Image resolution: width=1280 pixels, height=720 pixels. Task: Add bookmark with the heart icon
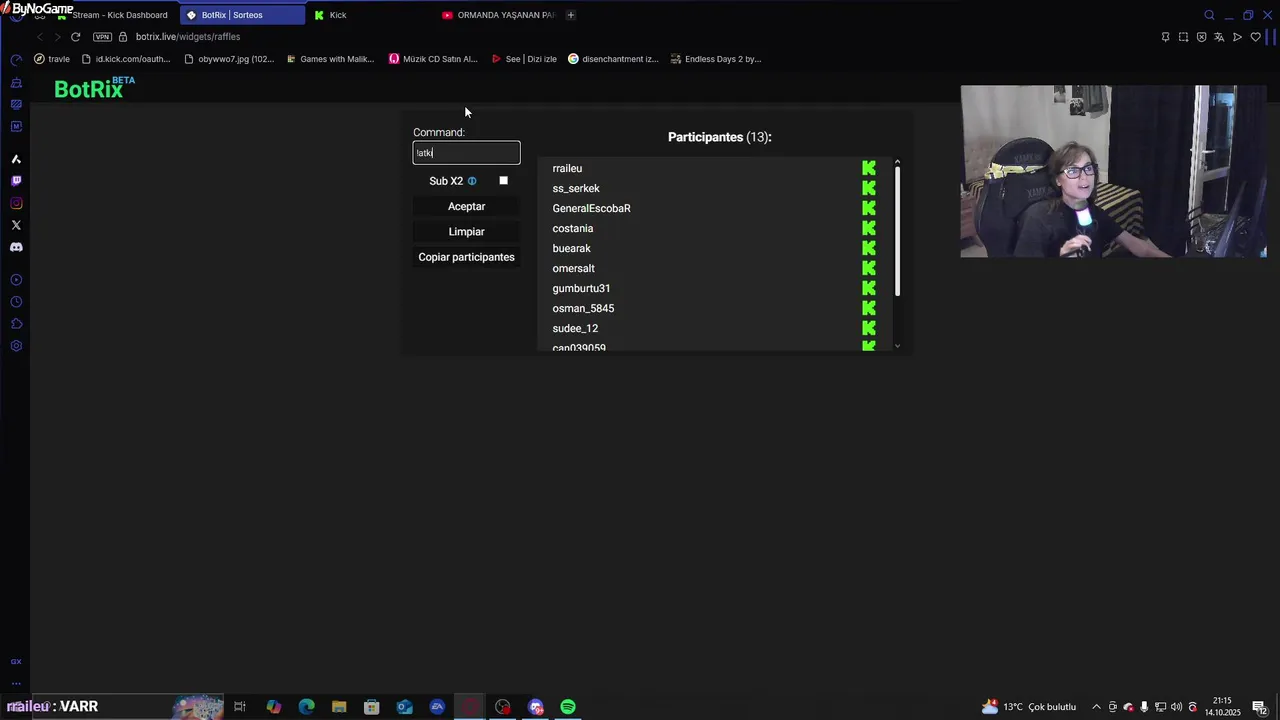(1256, 37)
